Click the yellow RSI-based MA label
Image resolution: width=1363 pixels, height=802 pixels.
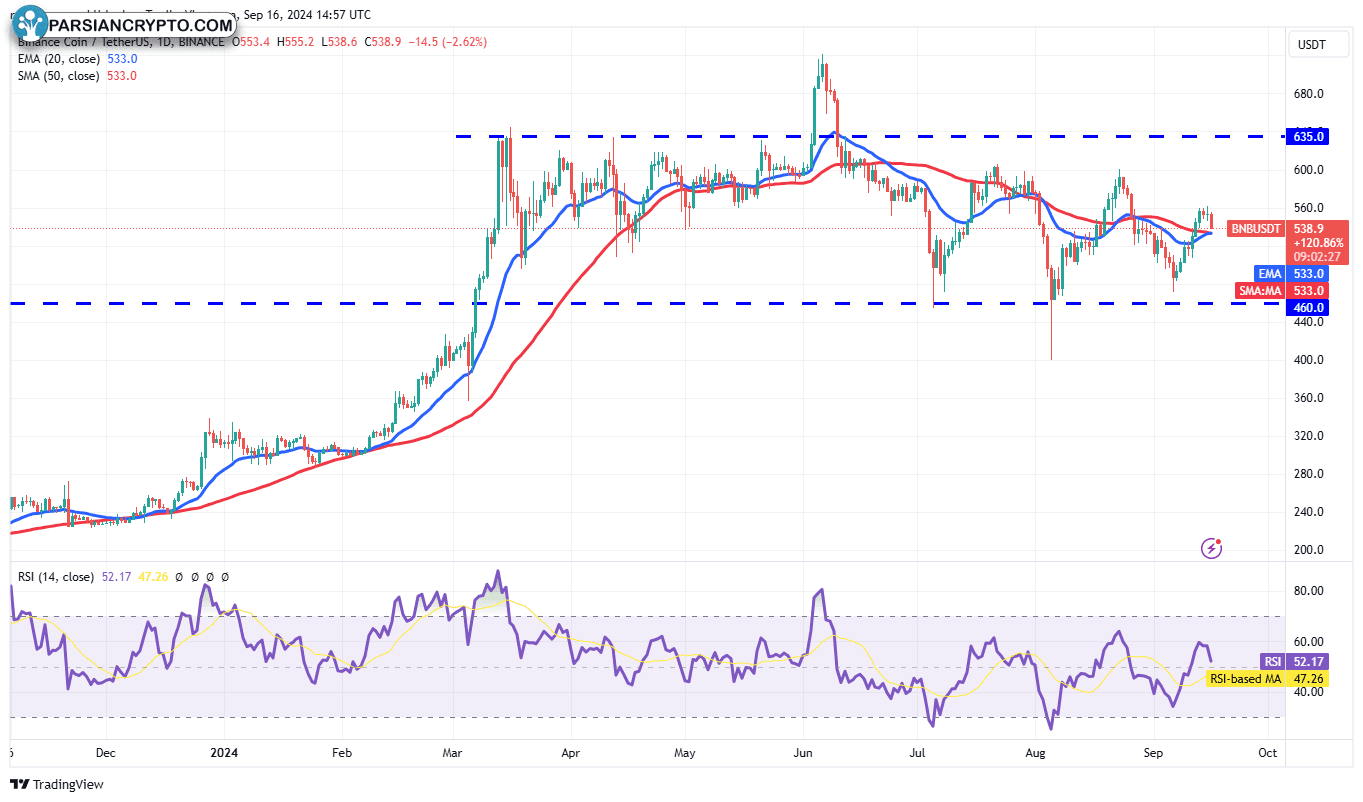click(x=1245, y=678)
